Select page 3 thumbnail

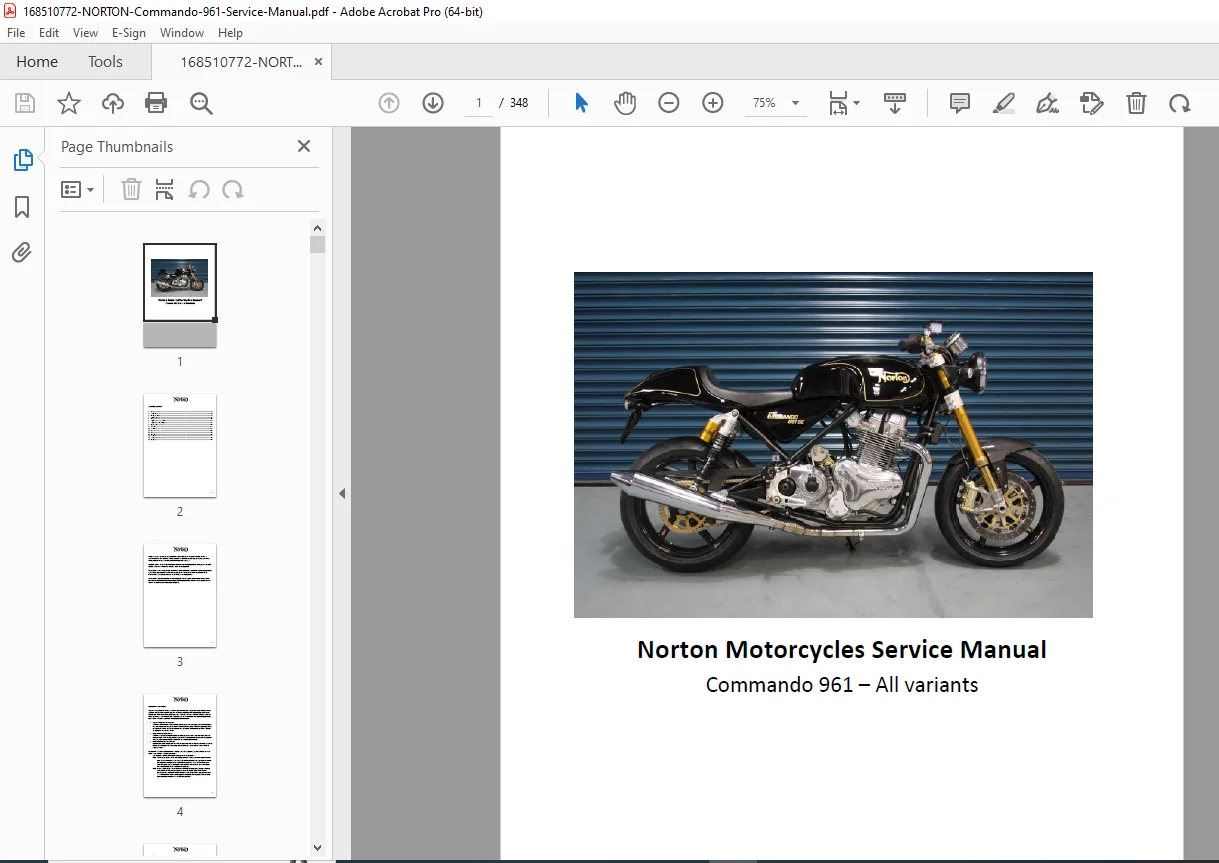point(180,595)
